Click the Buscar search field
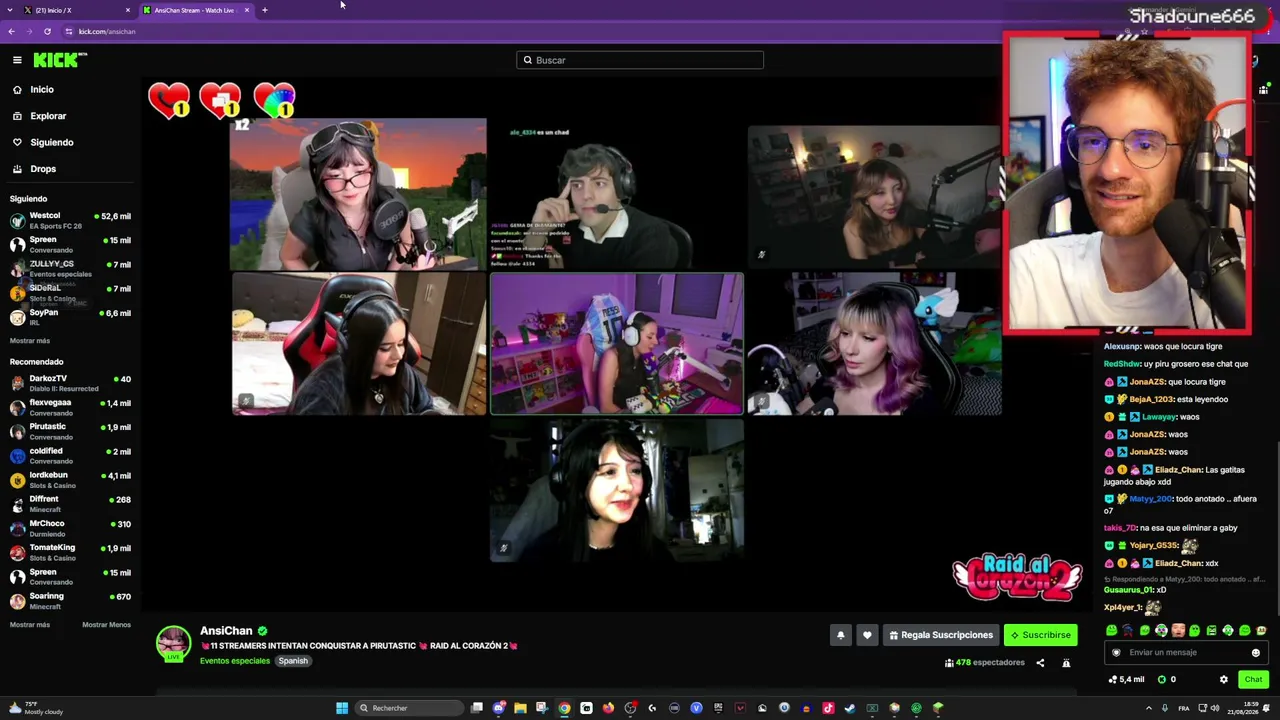The width and height of the screenshot is (1280, 720). tap(640, 60)
